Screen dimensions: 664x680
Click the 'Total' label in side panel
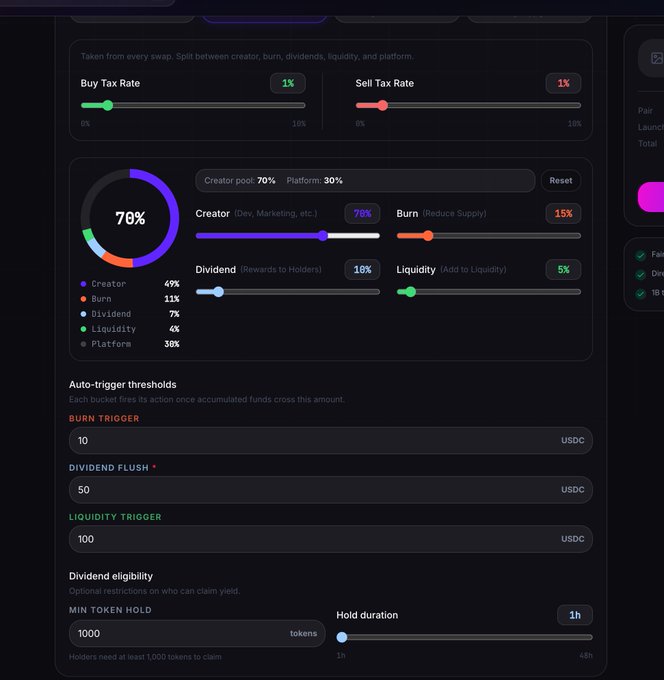[648, 144]
